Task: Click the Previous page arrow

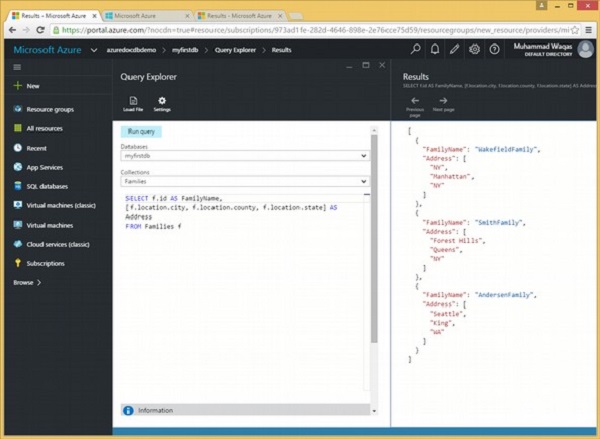Action: tap(415, 100)
